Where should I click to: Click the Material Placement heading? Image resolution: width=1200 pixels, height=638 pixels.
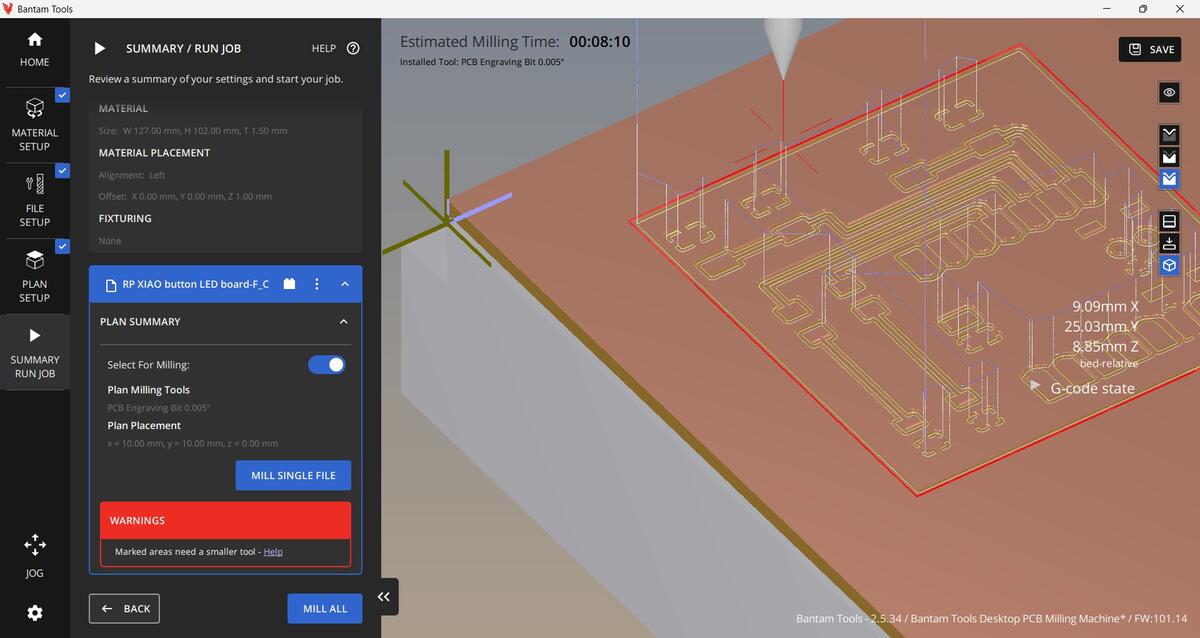[154, 153]
